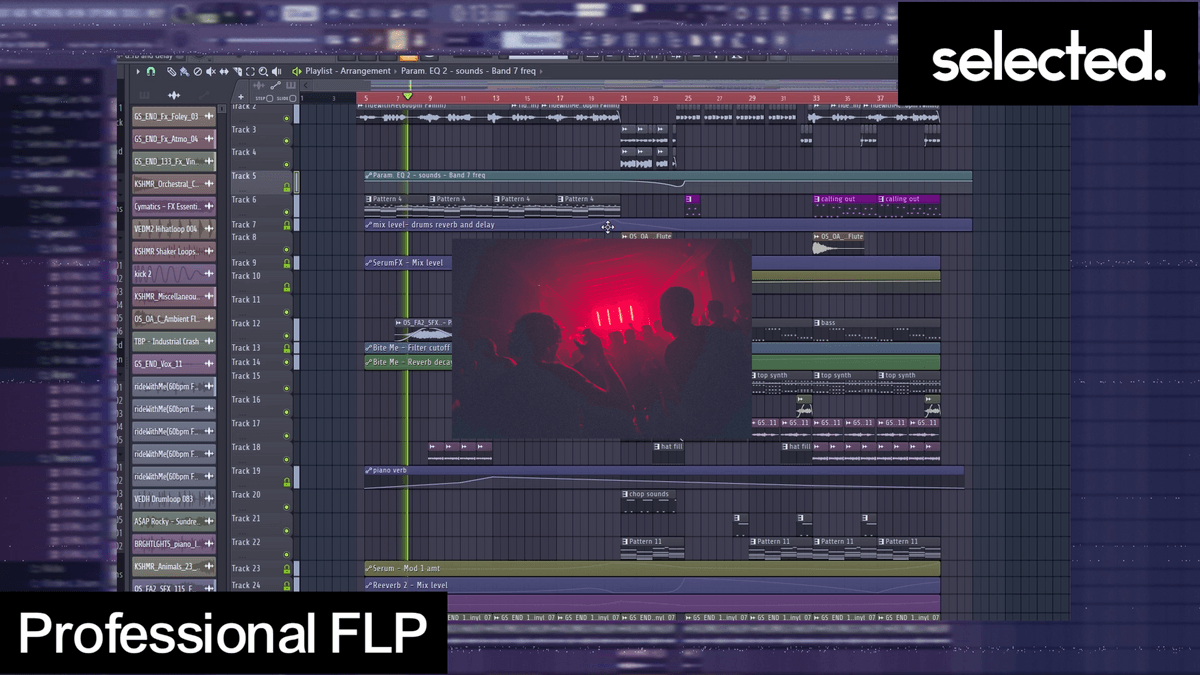Select the Mute tool speaker icon
The width and height of the screenshot is (1200, 675).
[x=210, y=72]
